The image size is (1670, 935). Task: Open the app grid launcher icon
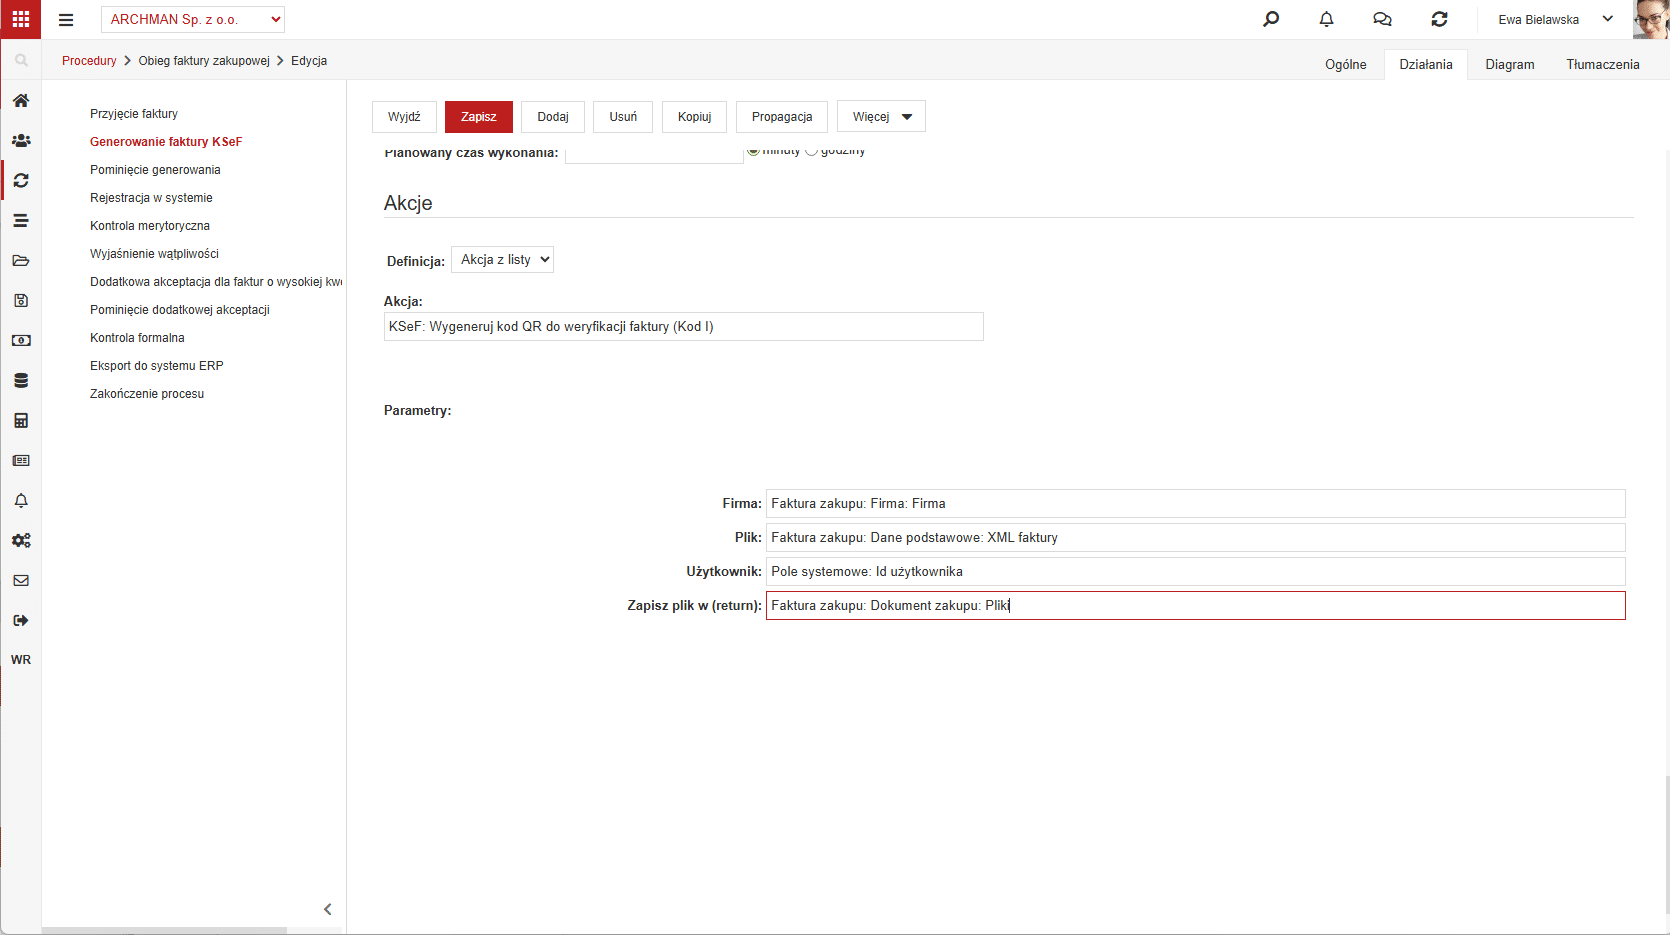20,19
